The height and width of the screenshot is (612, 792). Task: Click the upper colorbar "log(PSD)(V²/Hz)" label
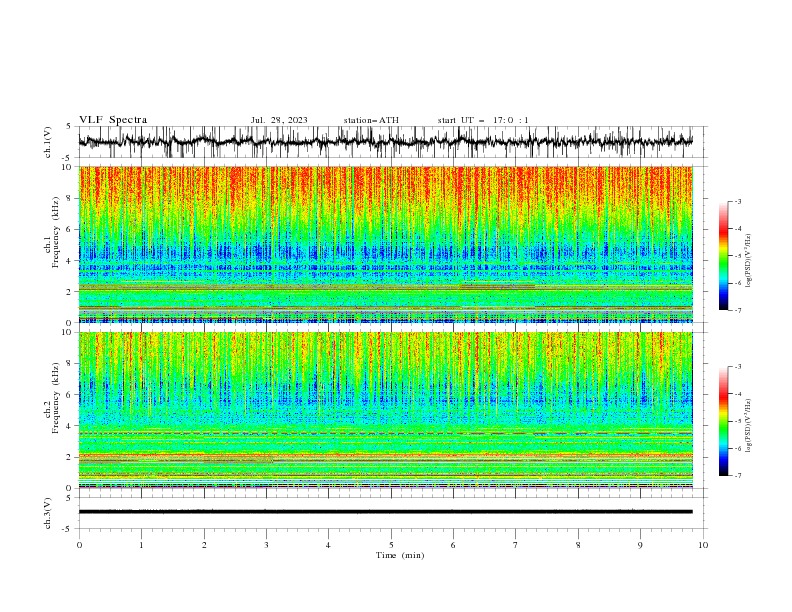pos(749,261)
